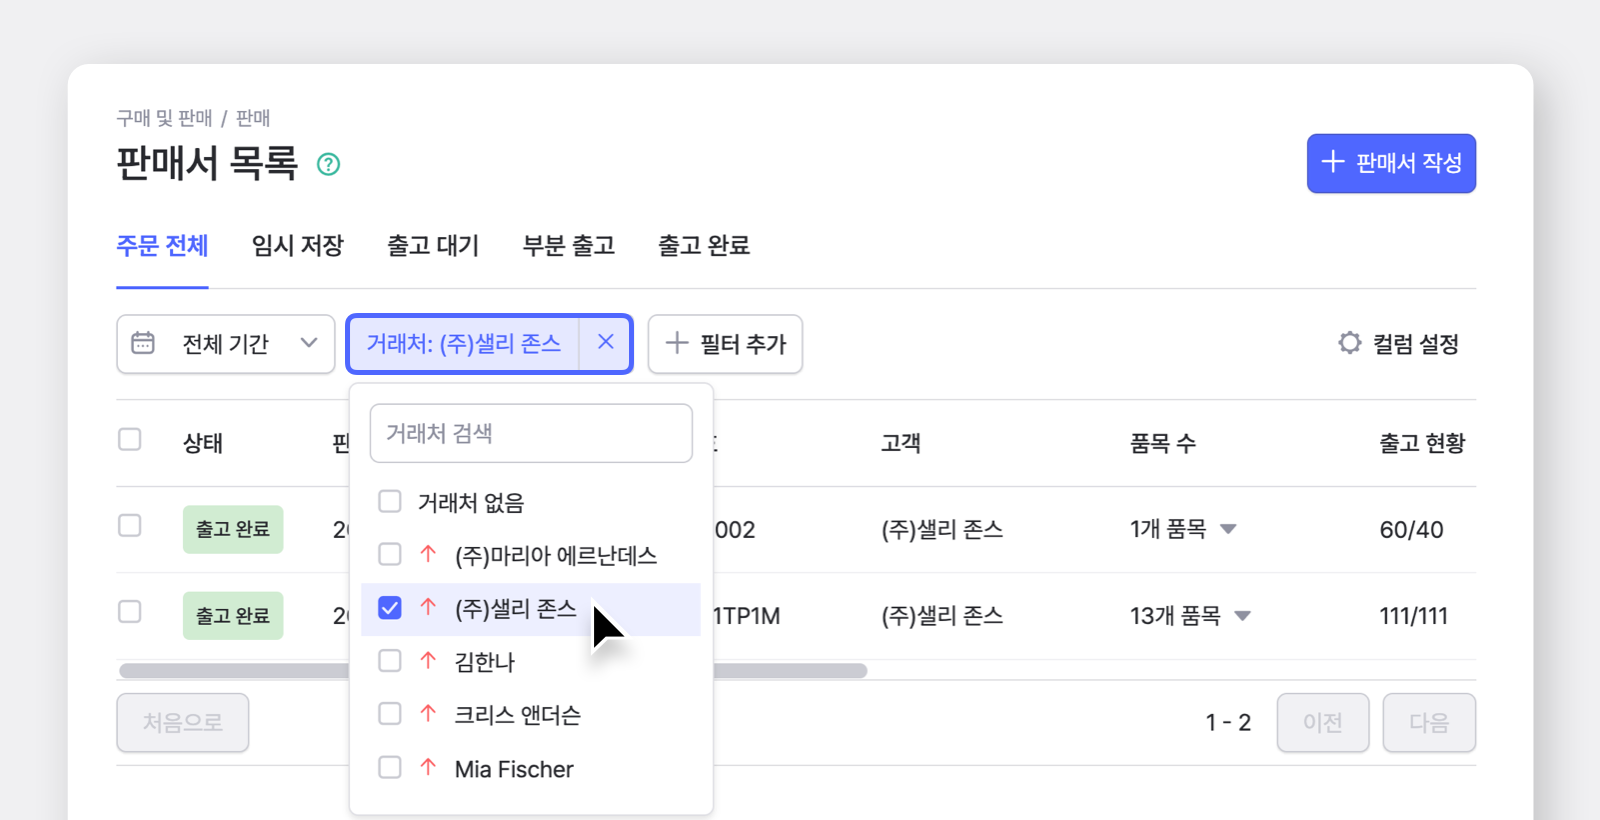
Task: Click the 다음 pagination button
Action: [x=1429, y=722]
